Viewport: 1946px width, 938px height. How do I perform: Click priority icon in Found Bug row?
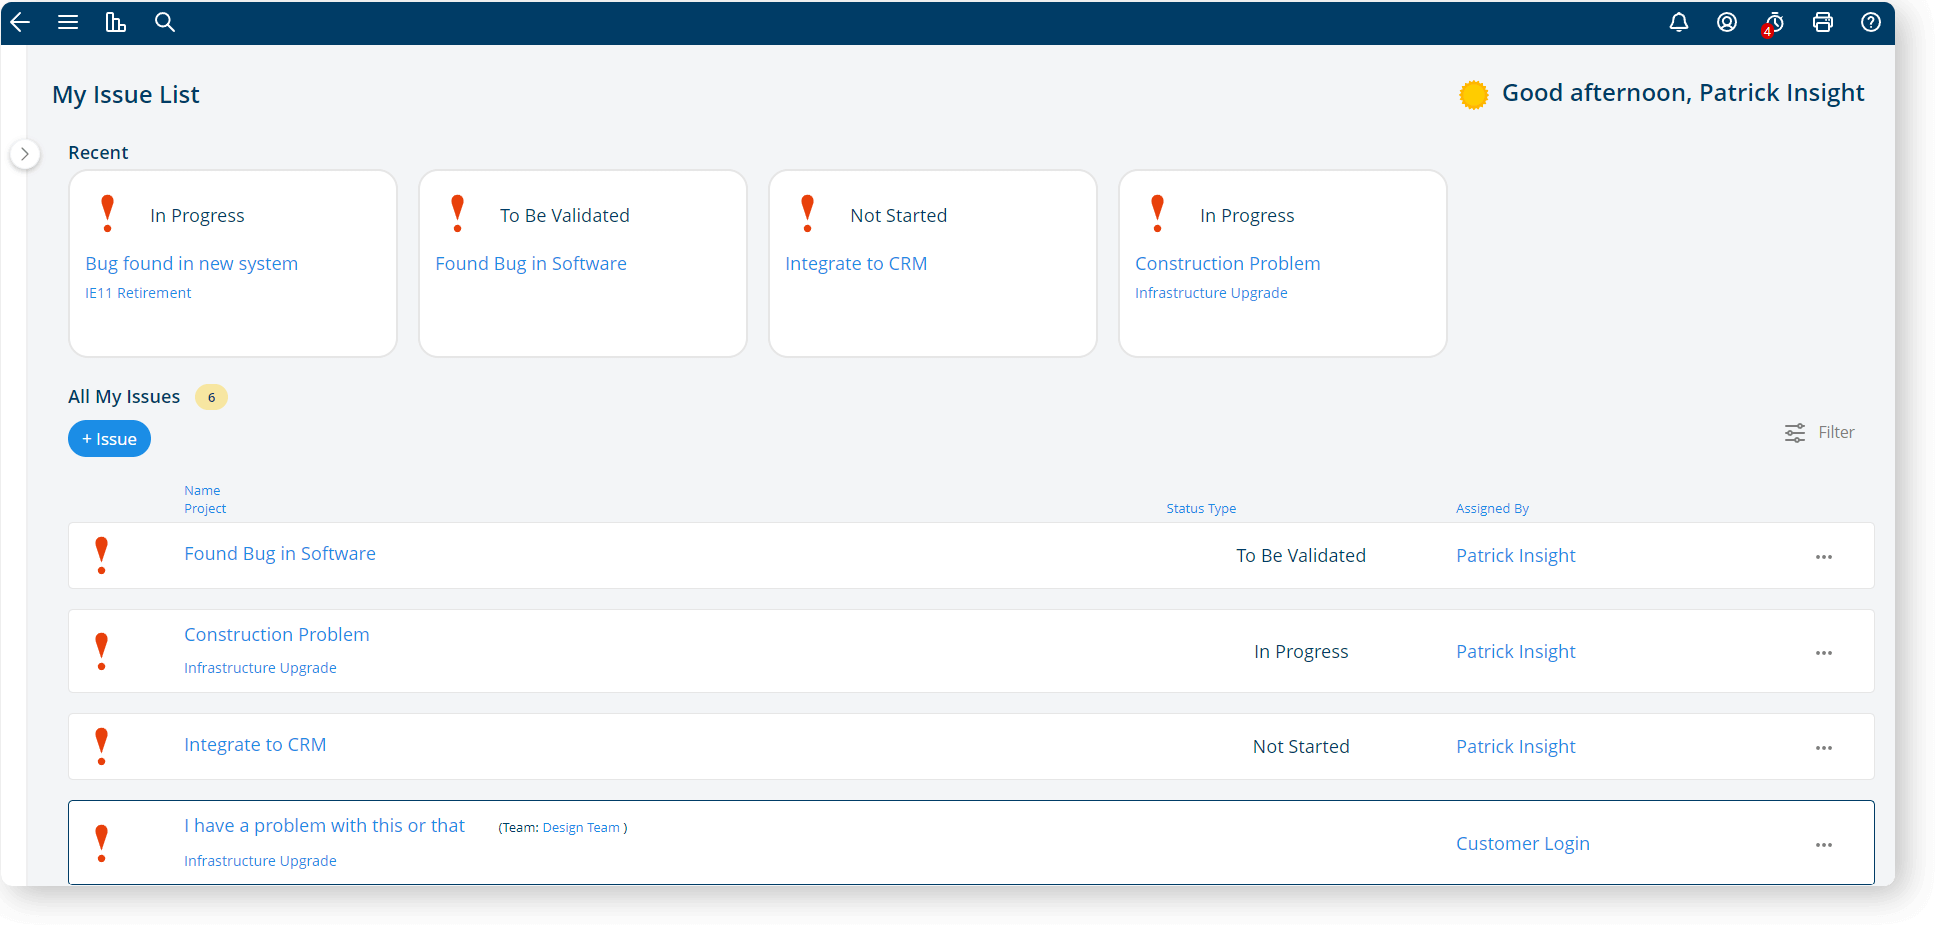(101, 555)
